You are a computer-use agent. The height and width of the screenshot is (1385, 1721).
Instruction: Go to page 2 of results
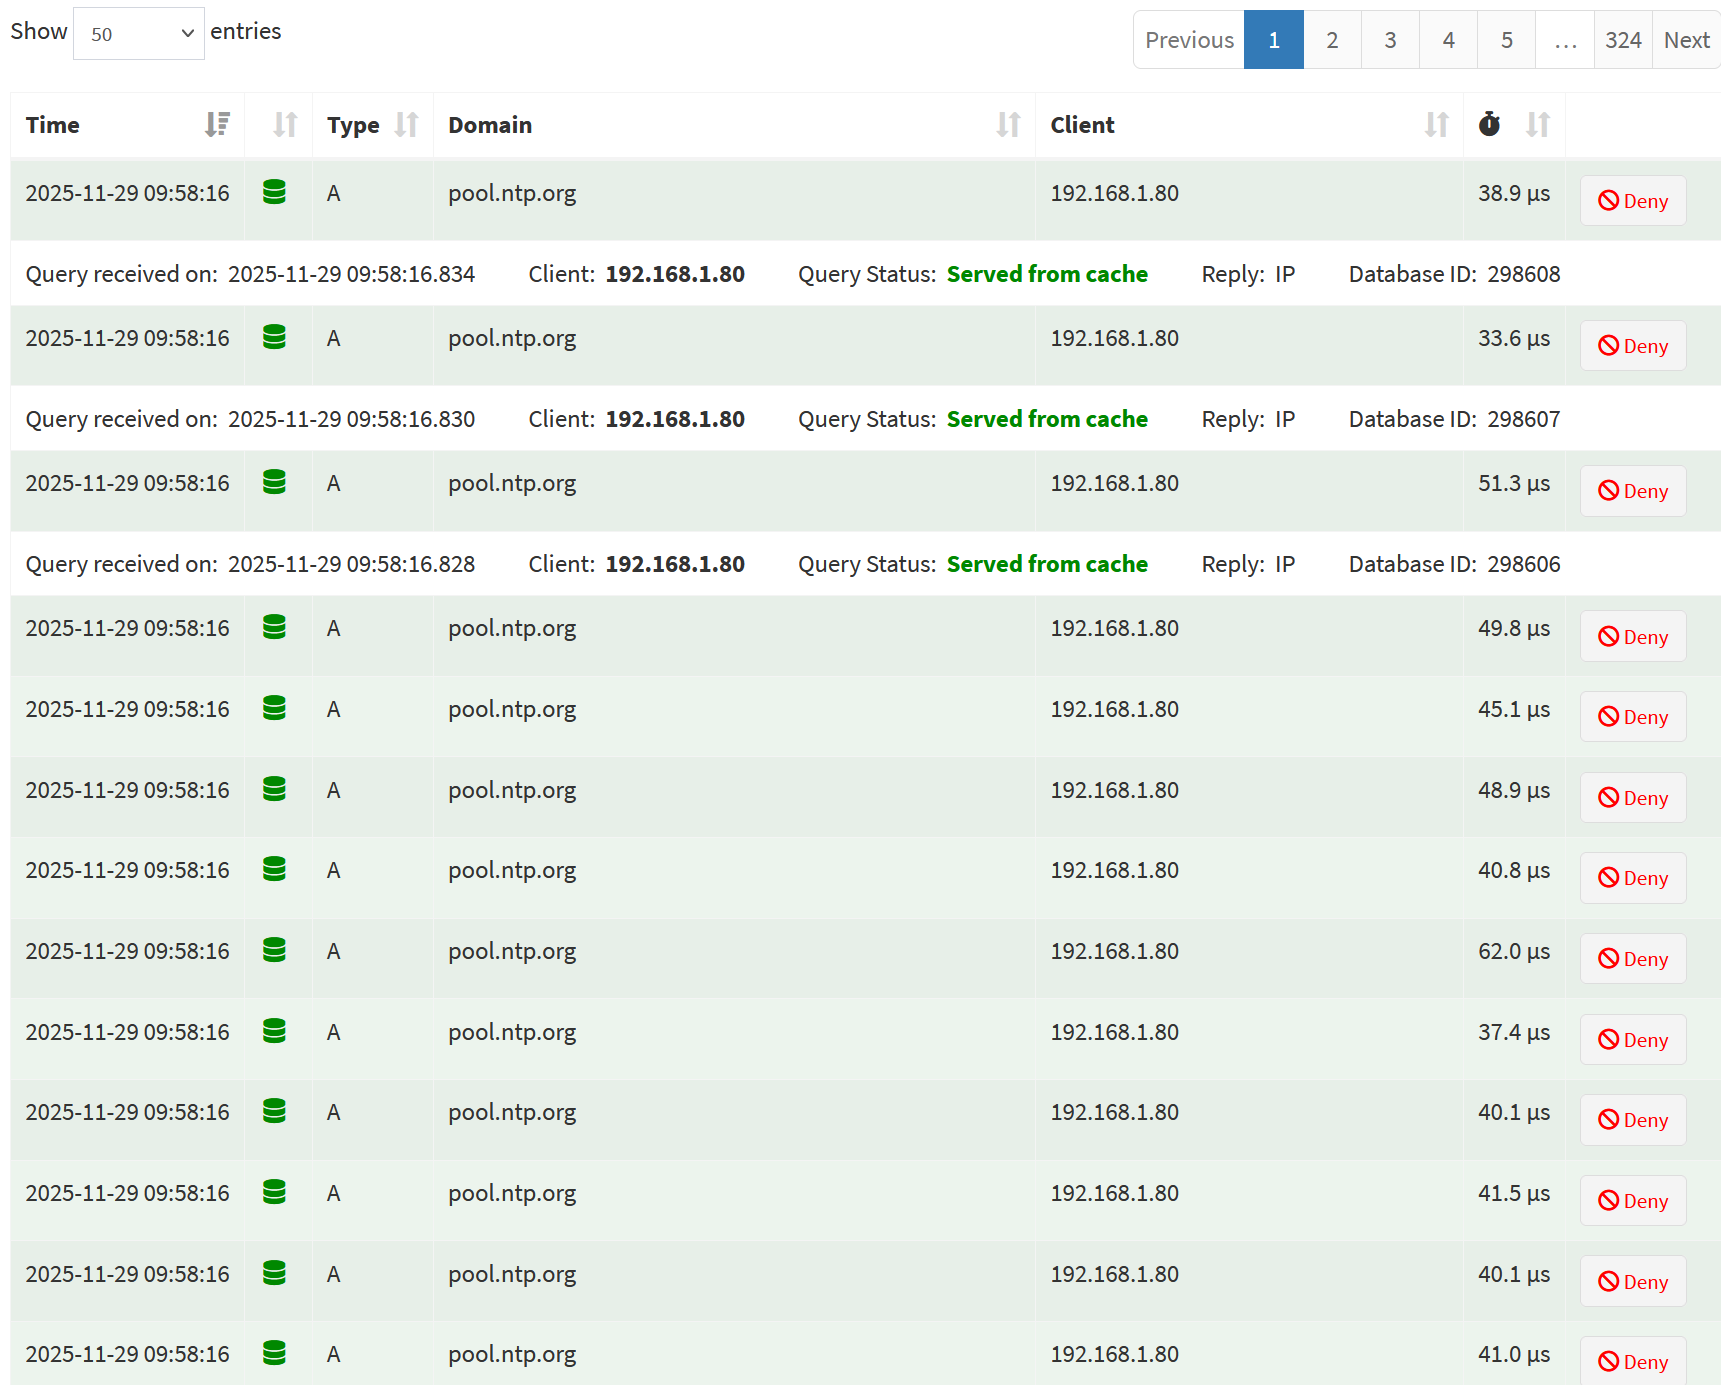click(x=1331, y=39)
